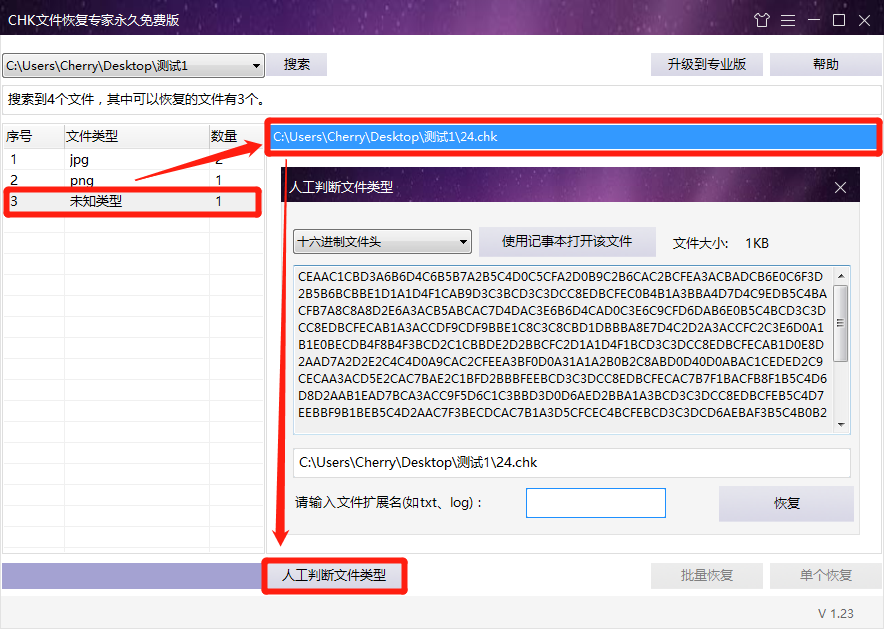This screenshot has width=884, height=629.
Task: Click the 人工判断文件类型 button
Action: (335, 576)
